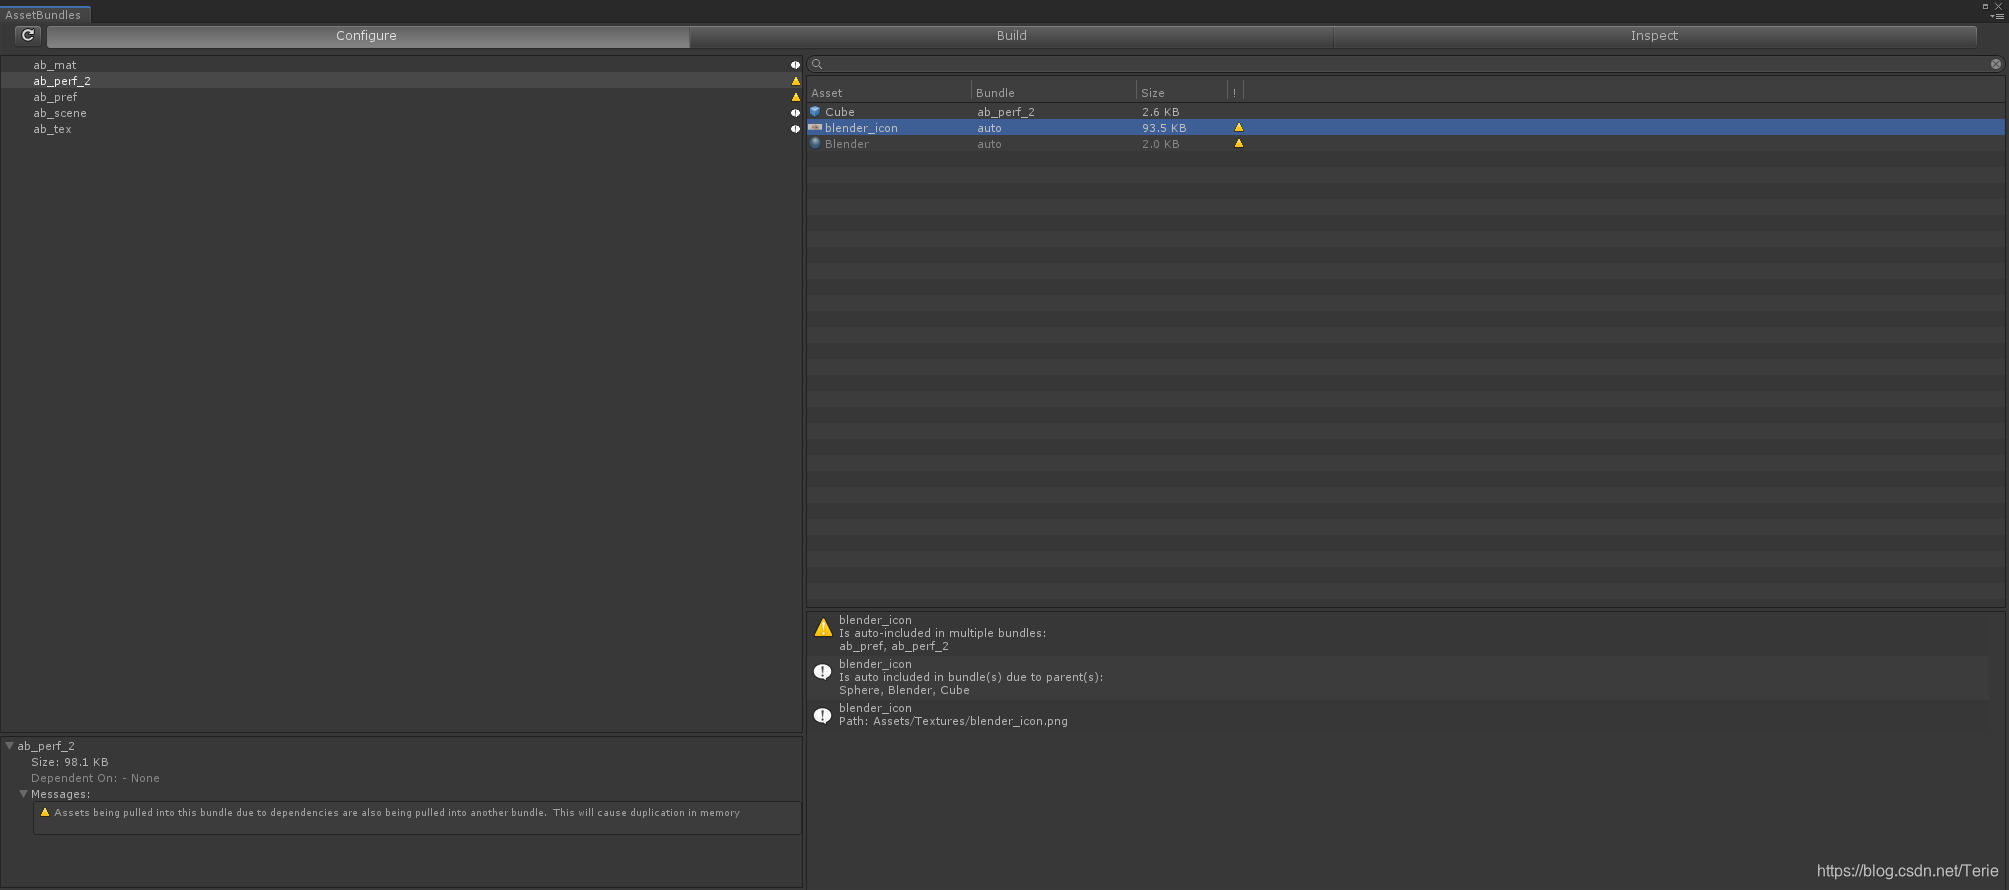Sort by the Bundle column header
The height and width of the screenshot is (890, 2009).
[x=1054, y=92]
